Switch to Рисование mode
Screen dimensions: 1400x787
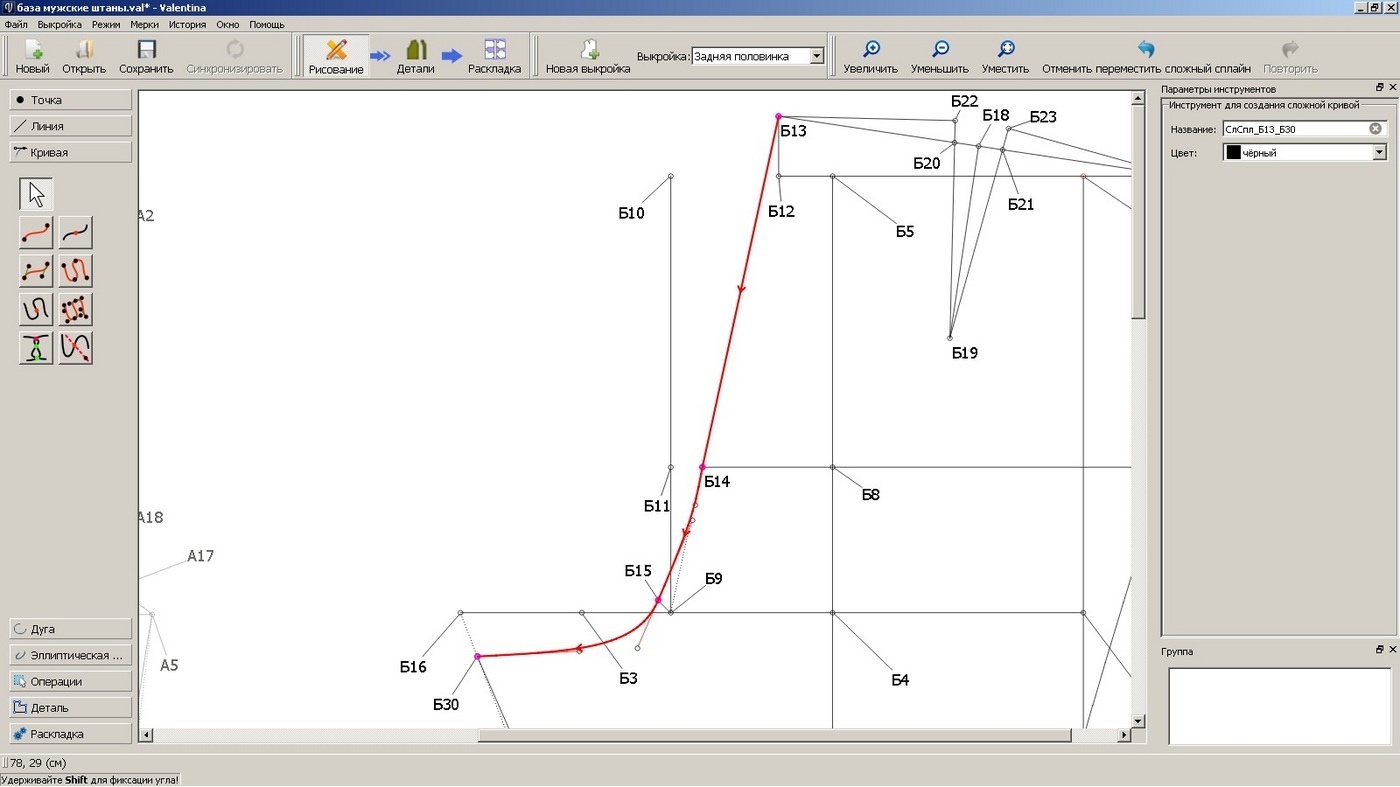336,56
